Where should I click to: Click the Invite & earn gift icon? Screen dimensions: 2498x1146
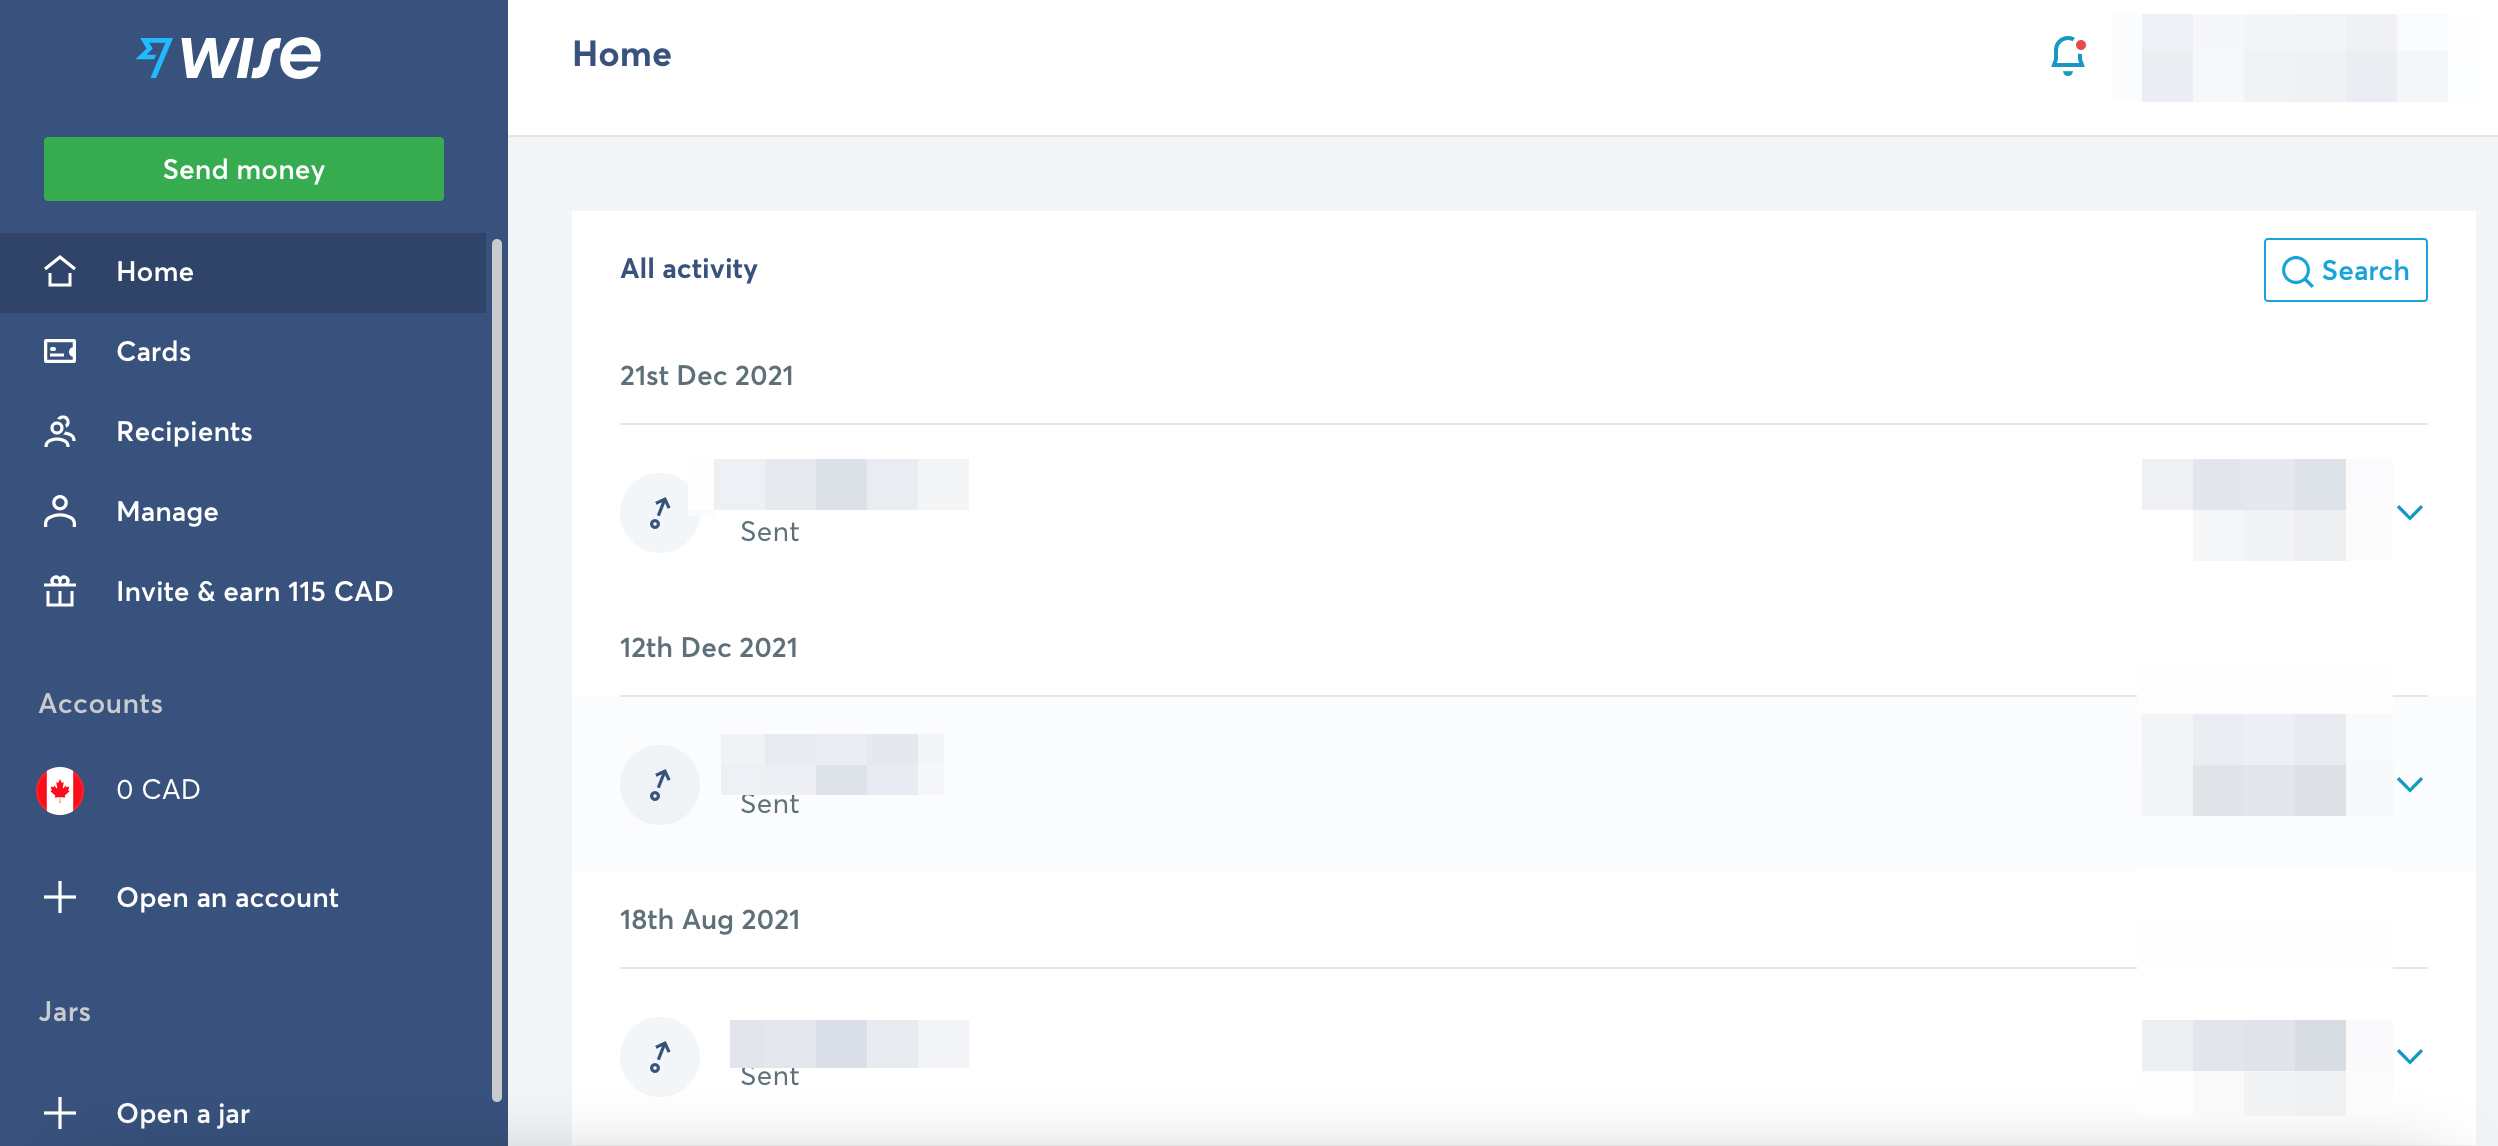[61, 590]
